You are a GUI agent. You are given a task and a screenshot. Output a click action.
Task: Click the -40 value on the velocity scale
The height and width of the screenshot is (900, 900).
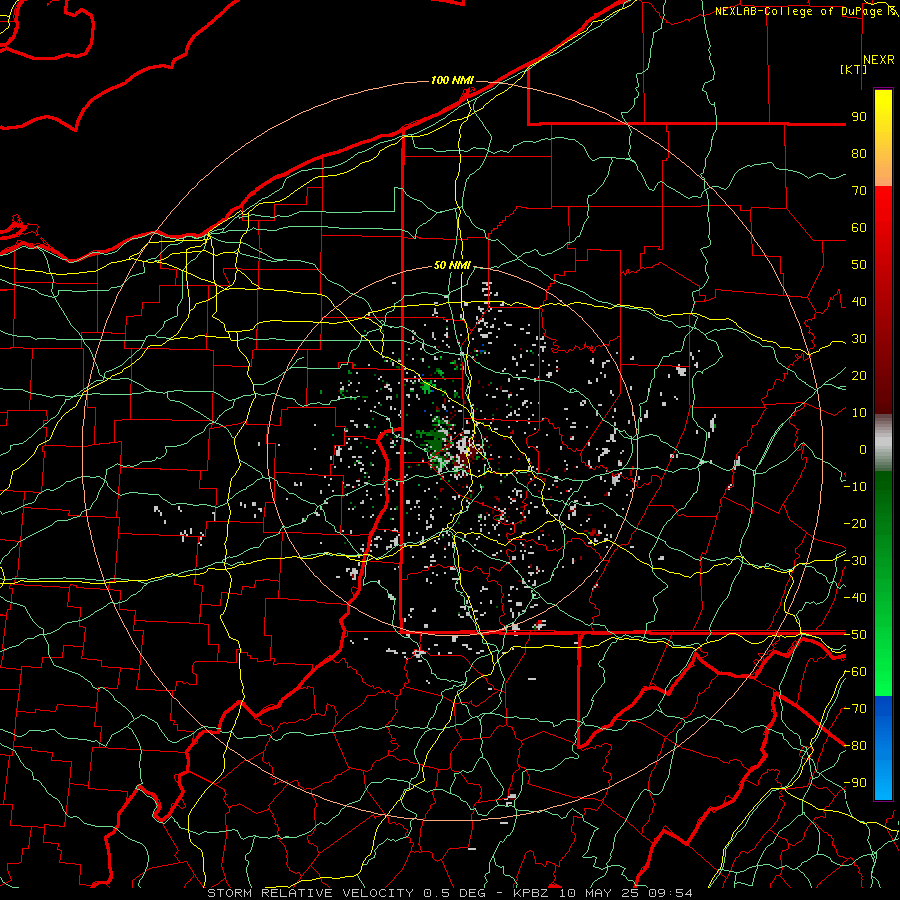point(855,598)
